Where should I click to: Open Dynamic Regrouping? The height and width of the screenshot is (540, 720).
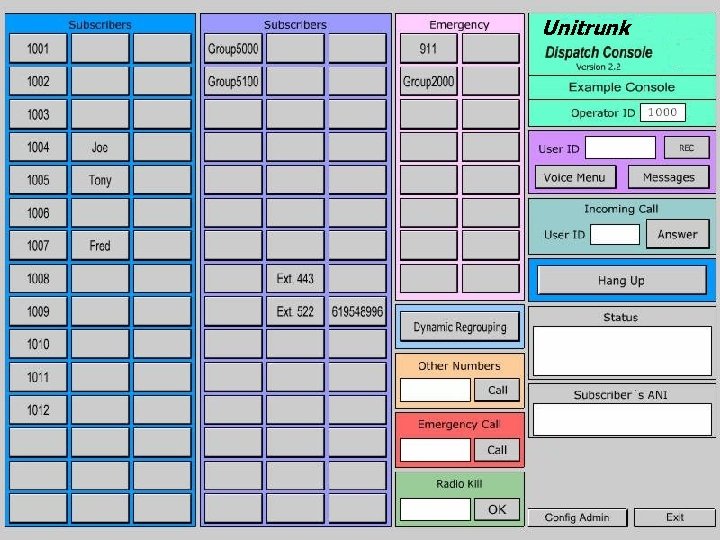point(460,327)
